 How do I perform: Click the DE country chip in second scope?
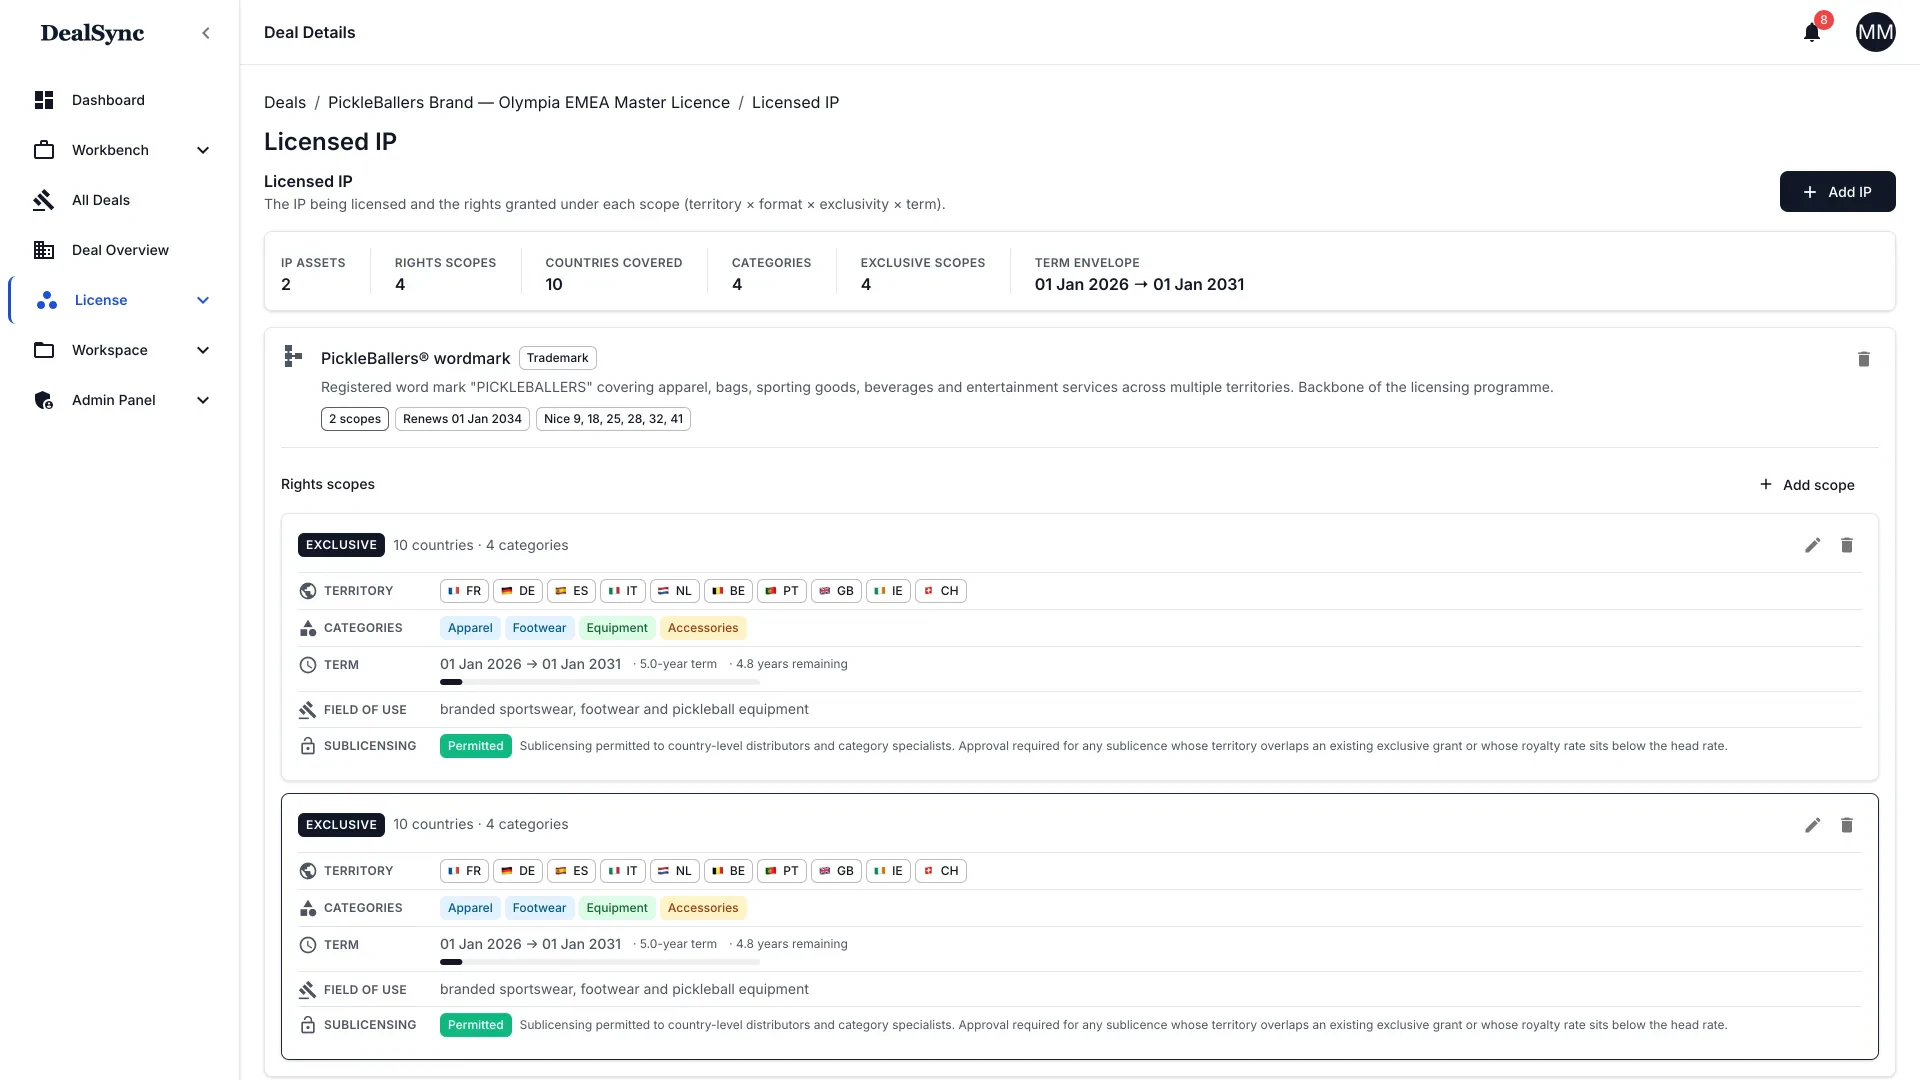518,871
